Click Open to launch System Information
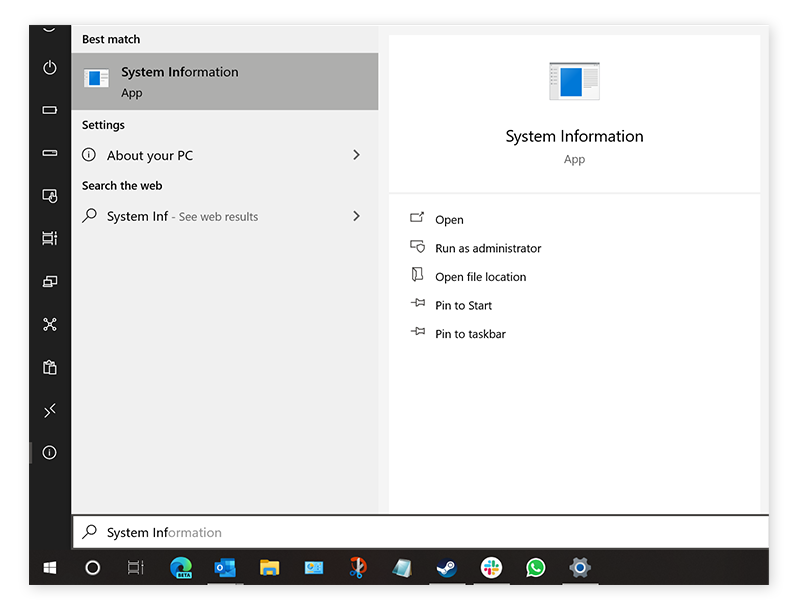 (x=450, y=219)
